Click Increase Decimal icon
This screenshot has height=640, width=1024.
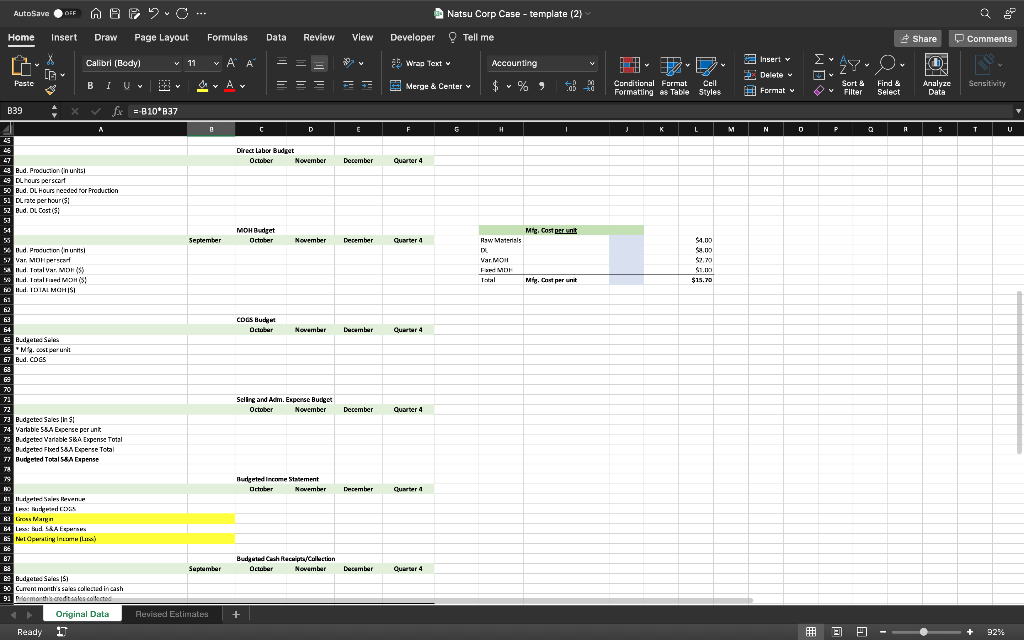pyautogui.click(x=571, y=86)
